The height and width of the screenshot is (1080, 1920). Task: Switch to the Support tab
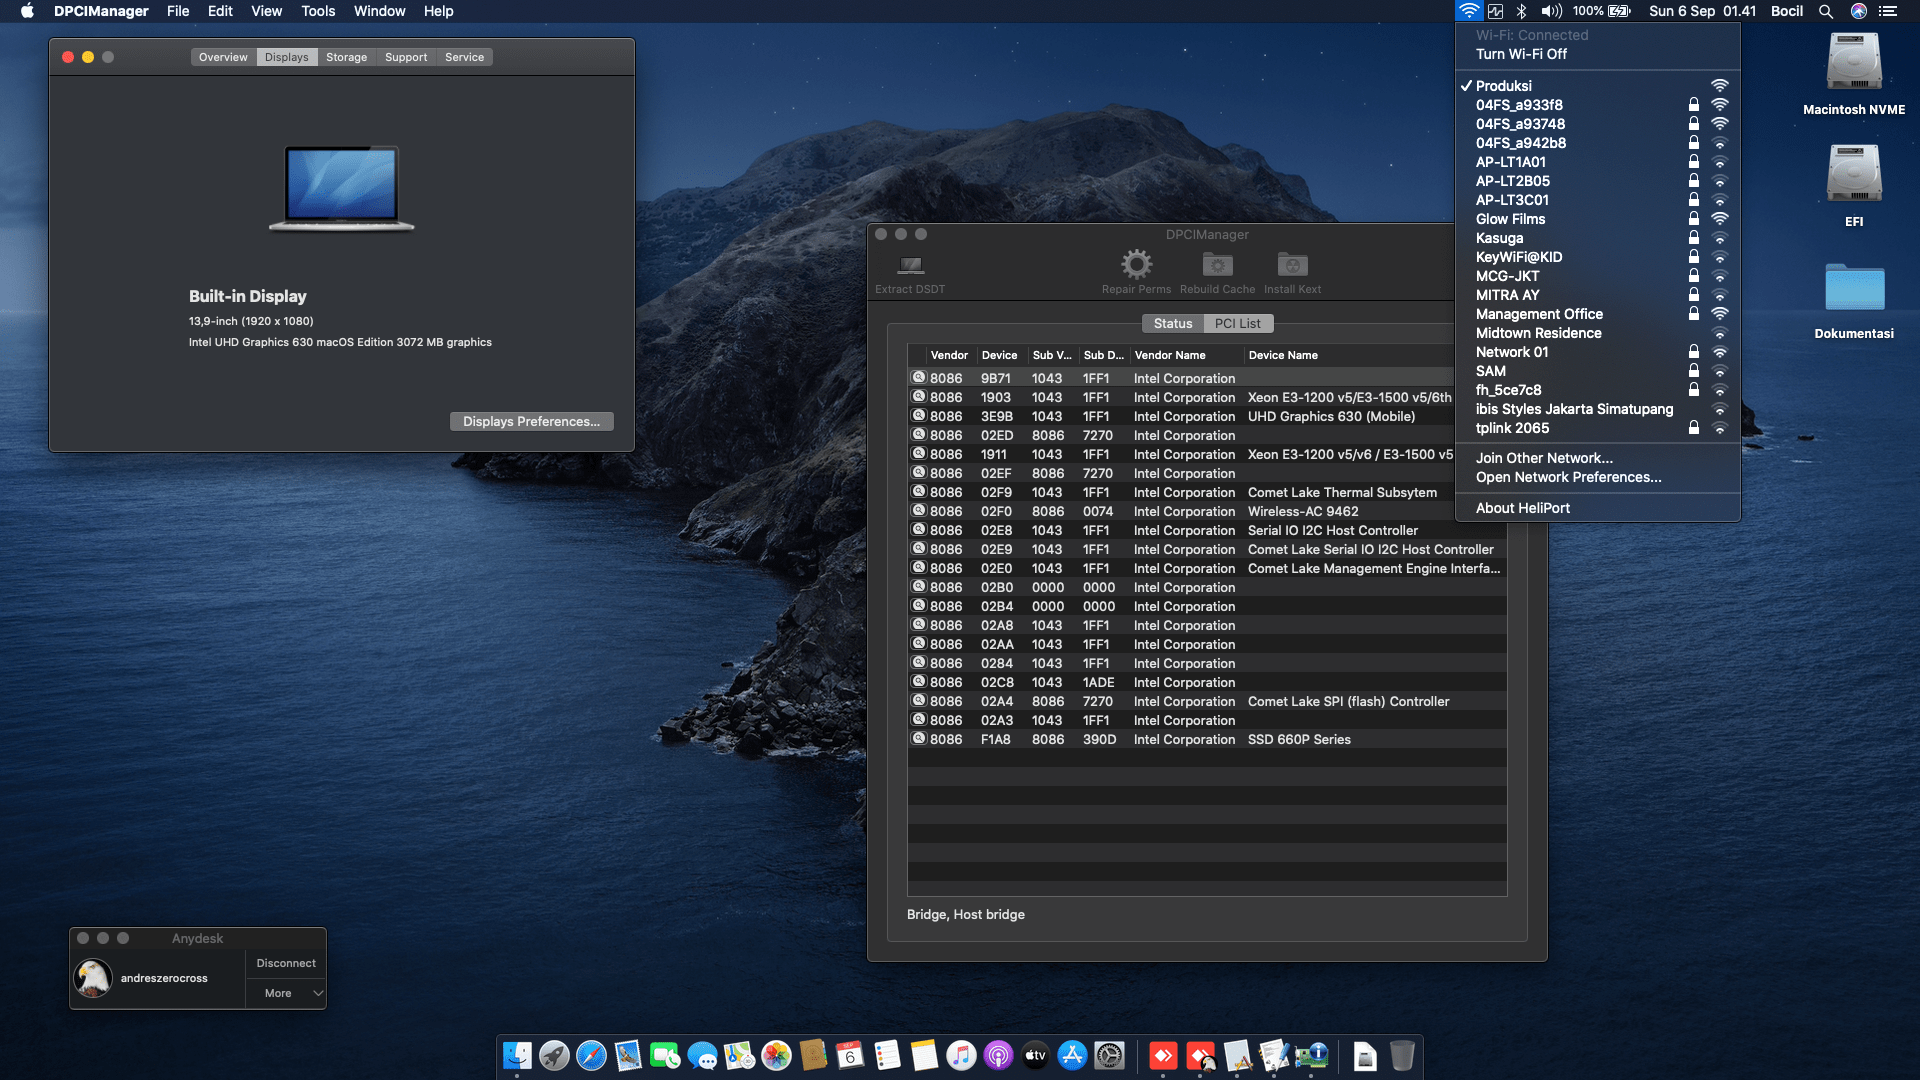pos(406,57)
